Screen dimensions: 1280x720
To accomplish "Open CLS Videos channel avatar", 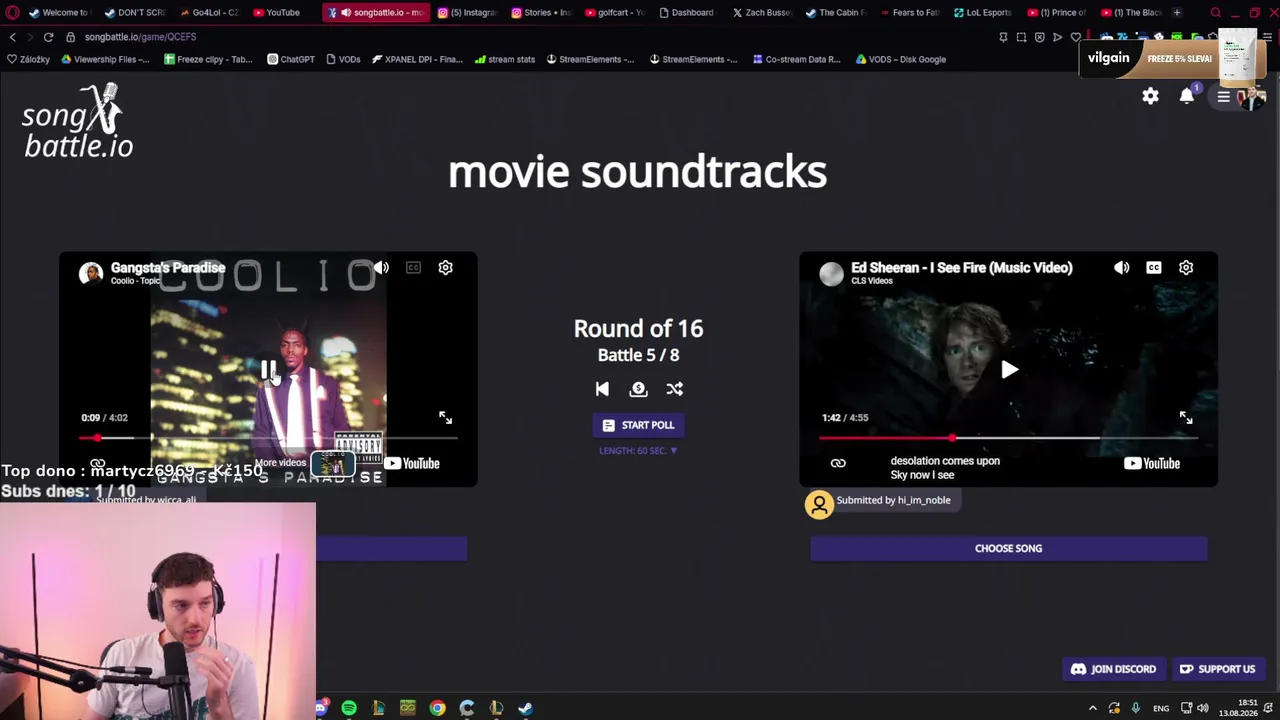I will point(831,273).
